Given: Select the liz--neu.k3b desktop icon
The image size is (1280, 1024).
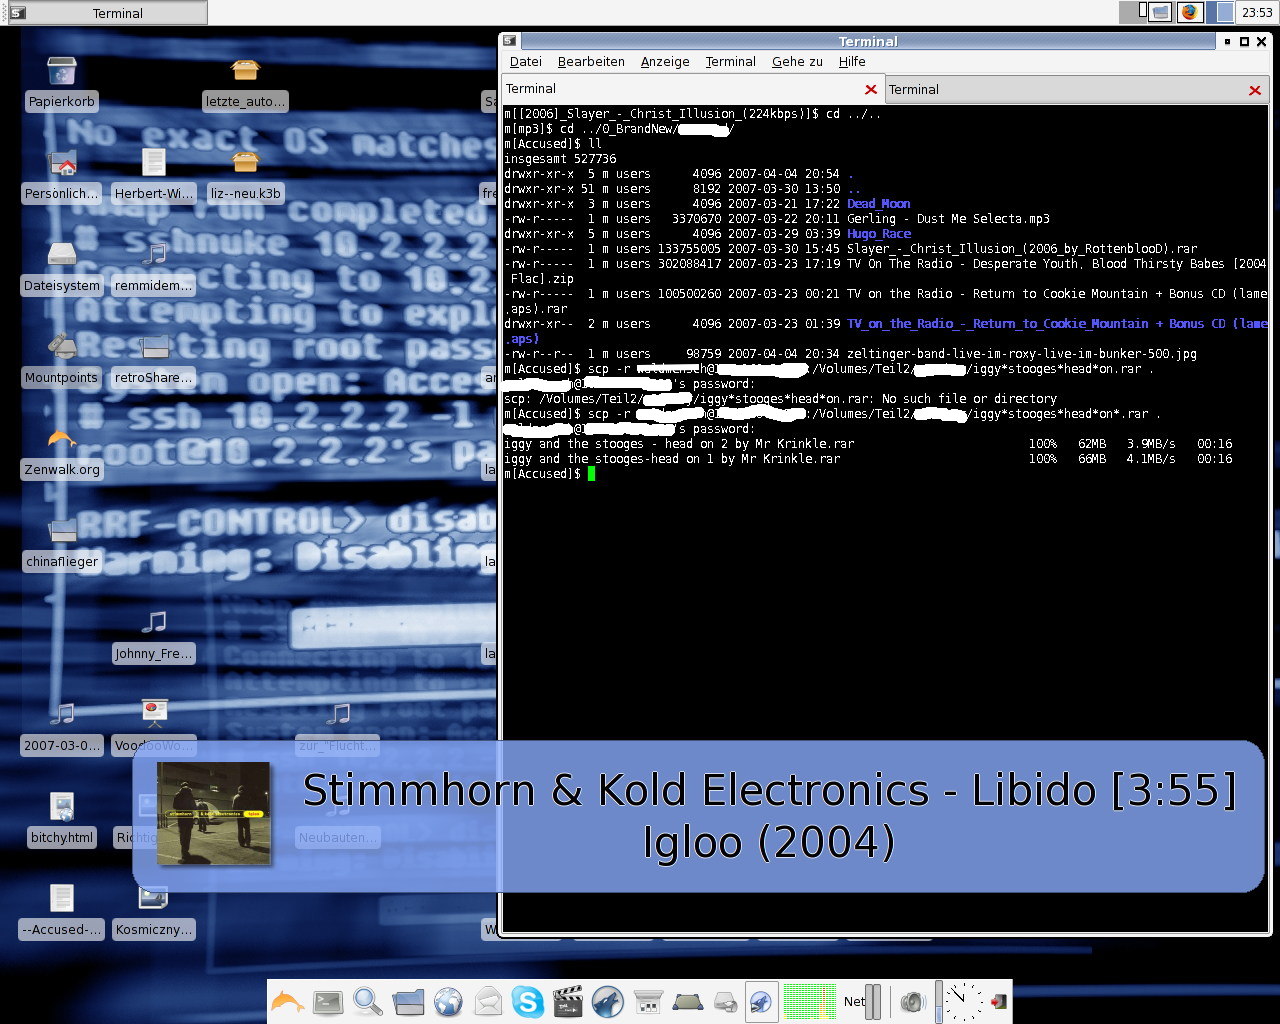Looking at the screenshot, I should tap(245, 174).
